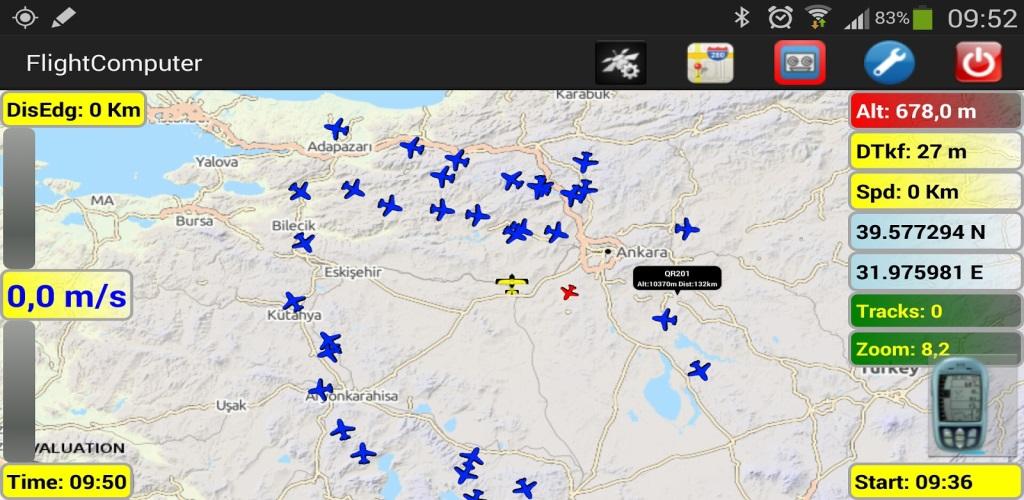Tap the red power off icon
The height and width of the screenshot is (500, 1024).
click(978, 63)
